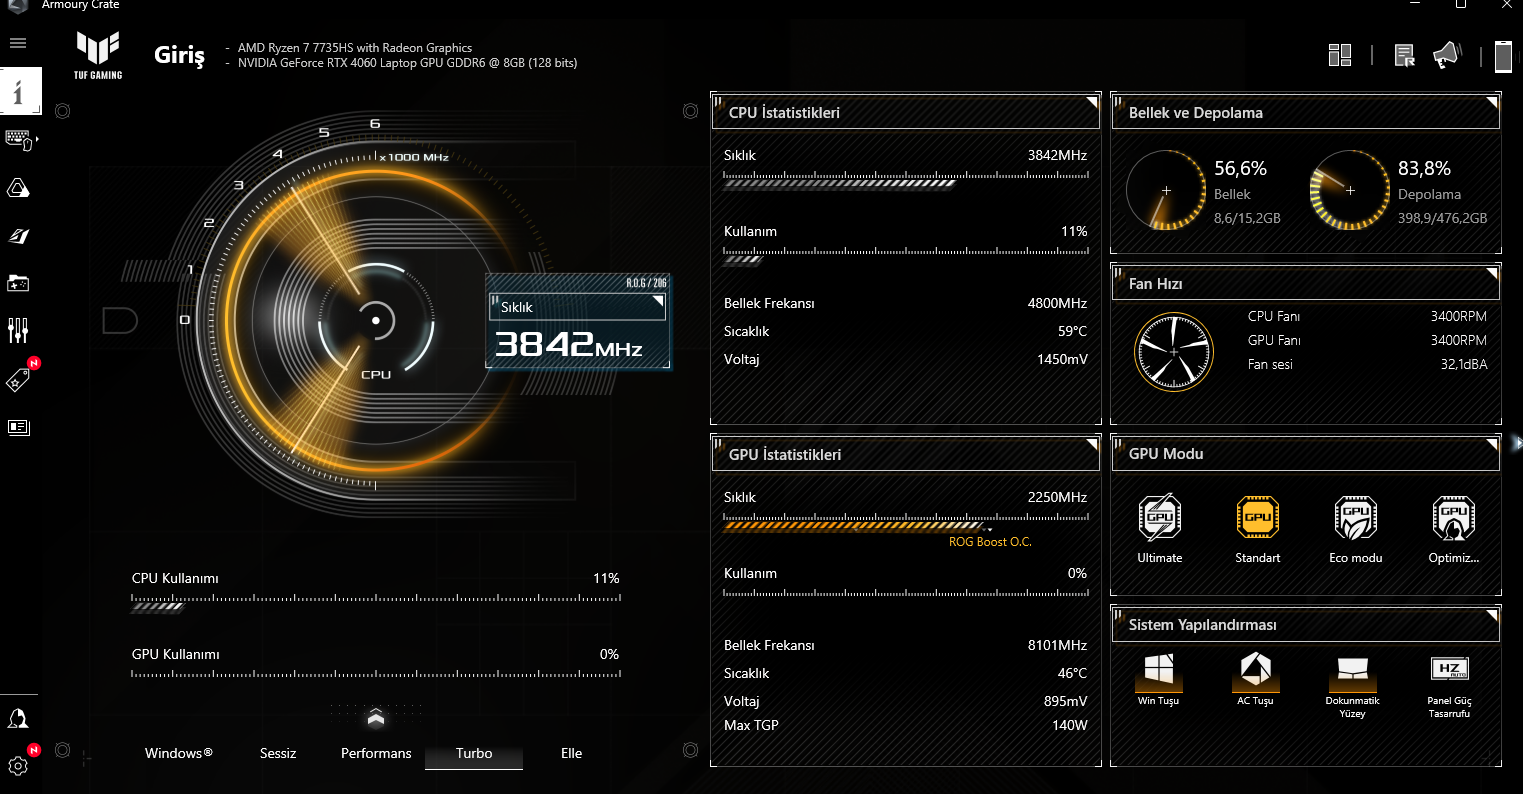Switch to Performans operating mode
The width and height of the screenshot is (1523, 794).
point(376,753)
